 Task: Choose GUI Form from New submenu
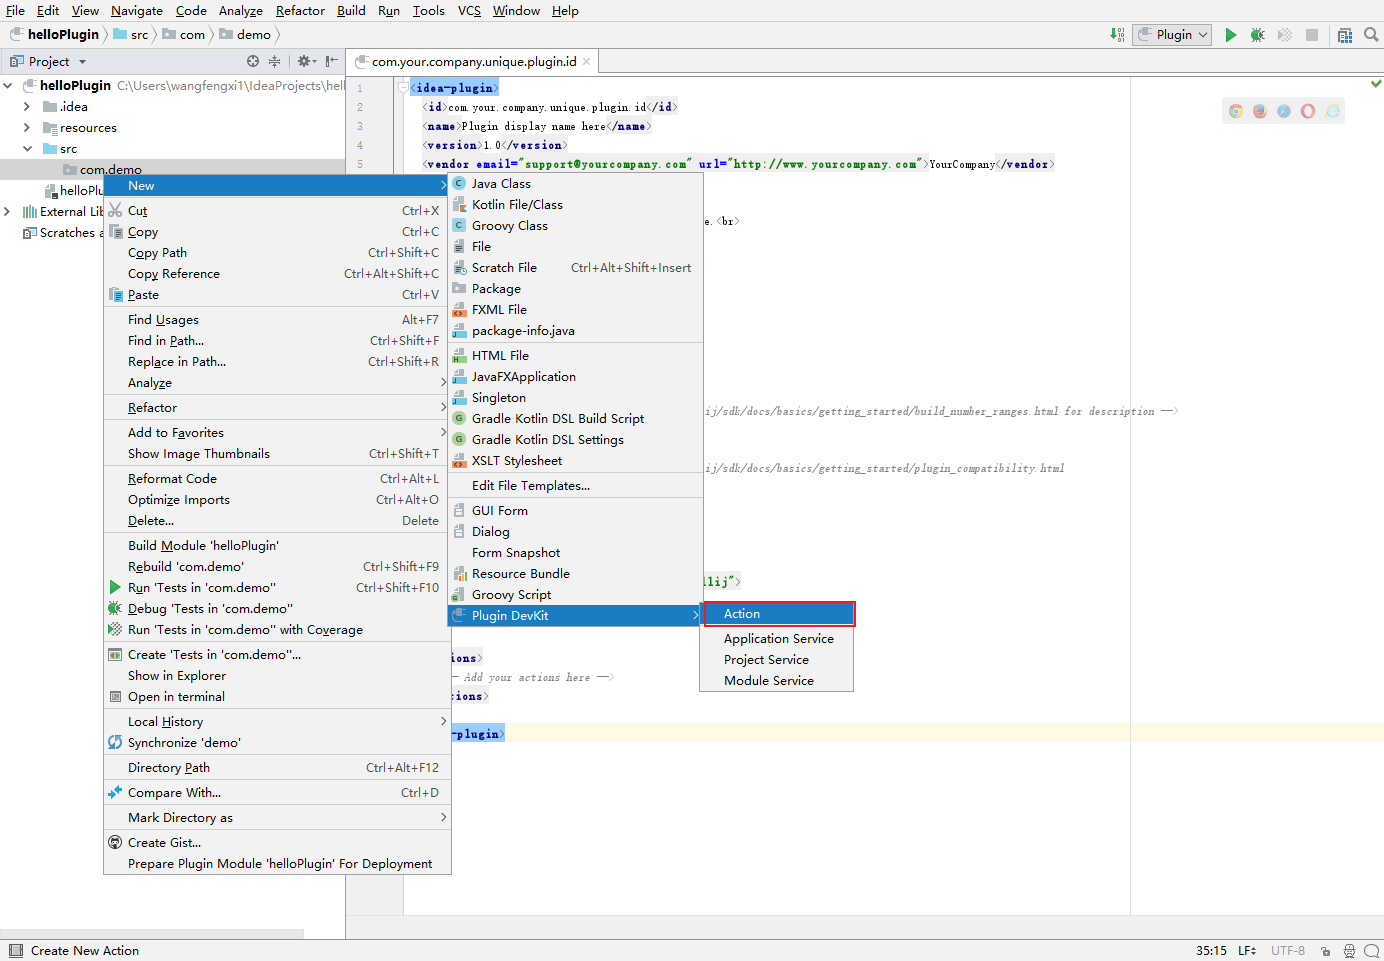pyautogui.click(x=575, y=510)
